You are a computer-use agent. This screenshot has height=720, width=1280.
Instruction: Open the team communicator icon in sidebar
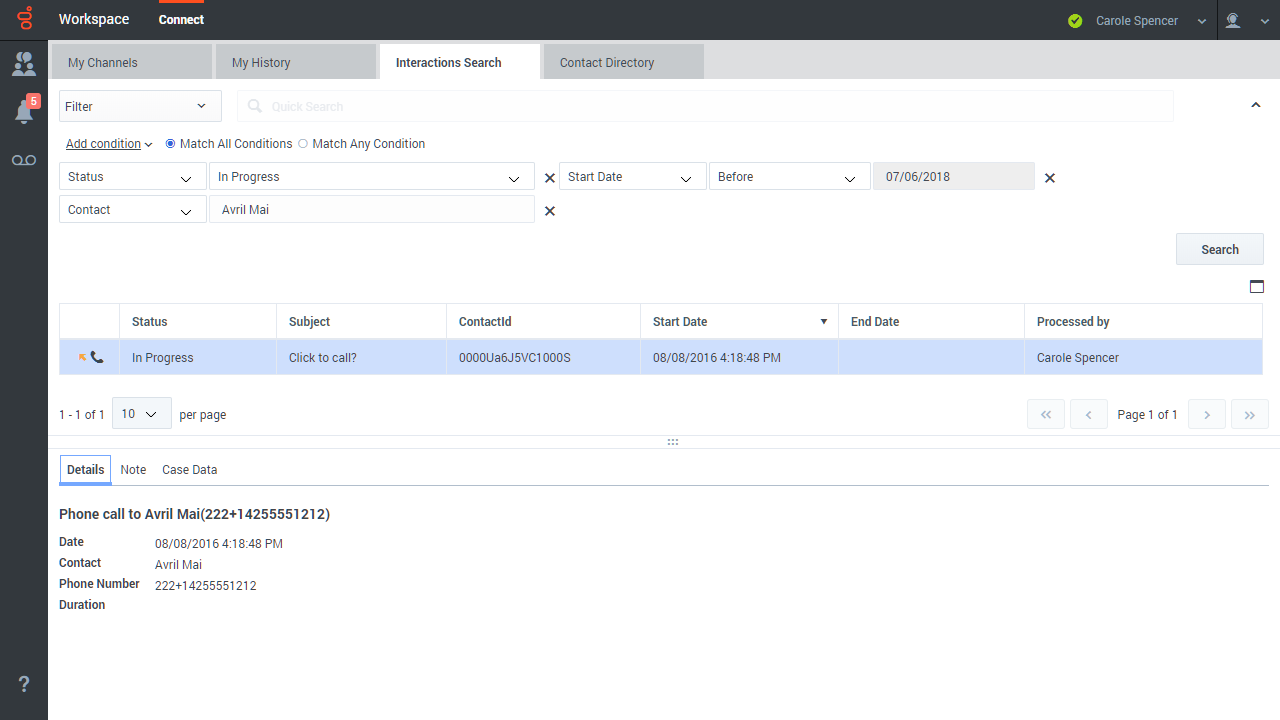click(24, 65)
